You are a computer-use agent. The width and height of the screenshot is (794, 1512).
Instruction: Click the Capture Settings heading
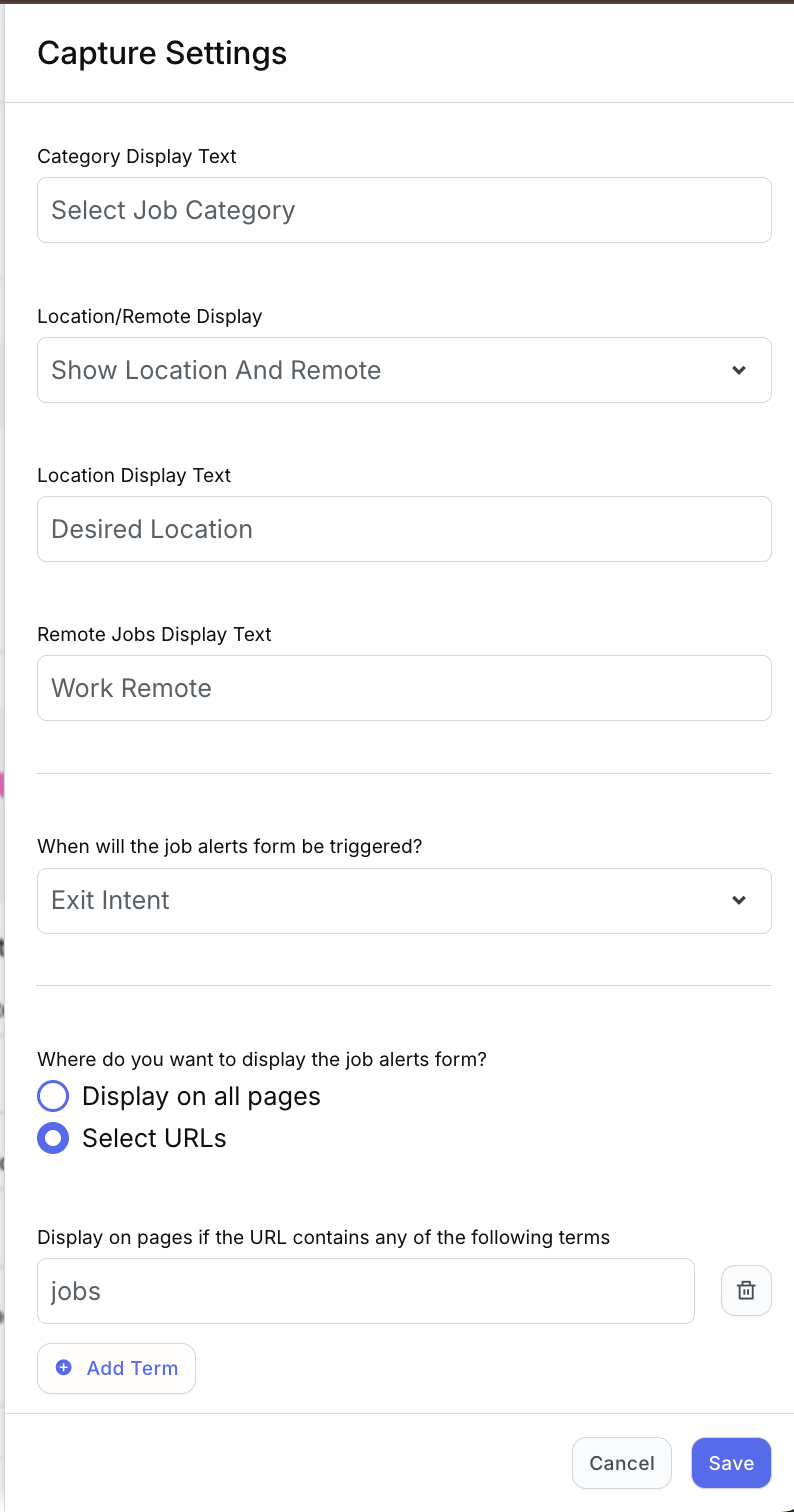coord(162,53)
